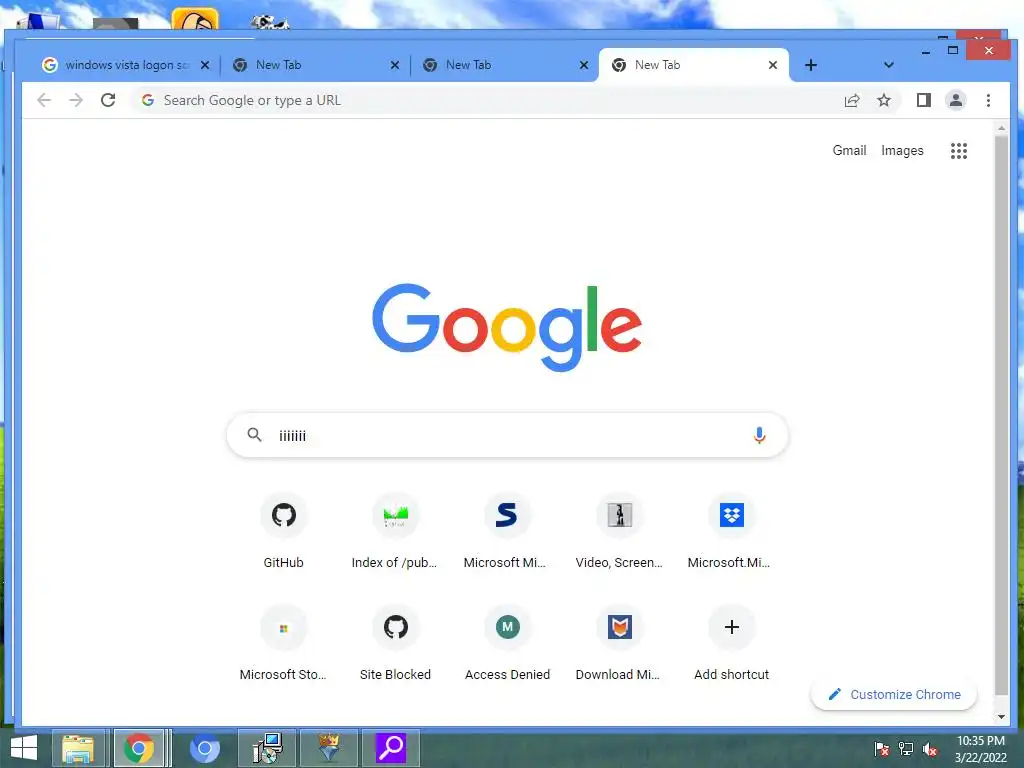Open File Explorer from taskbar

(x=78, y=748)
